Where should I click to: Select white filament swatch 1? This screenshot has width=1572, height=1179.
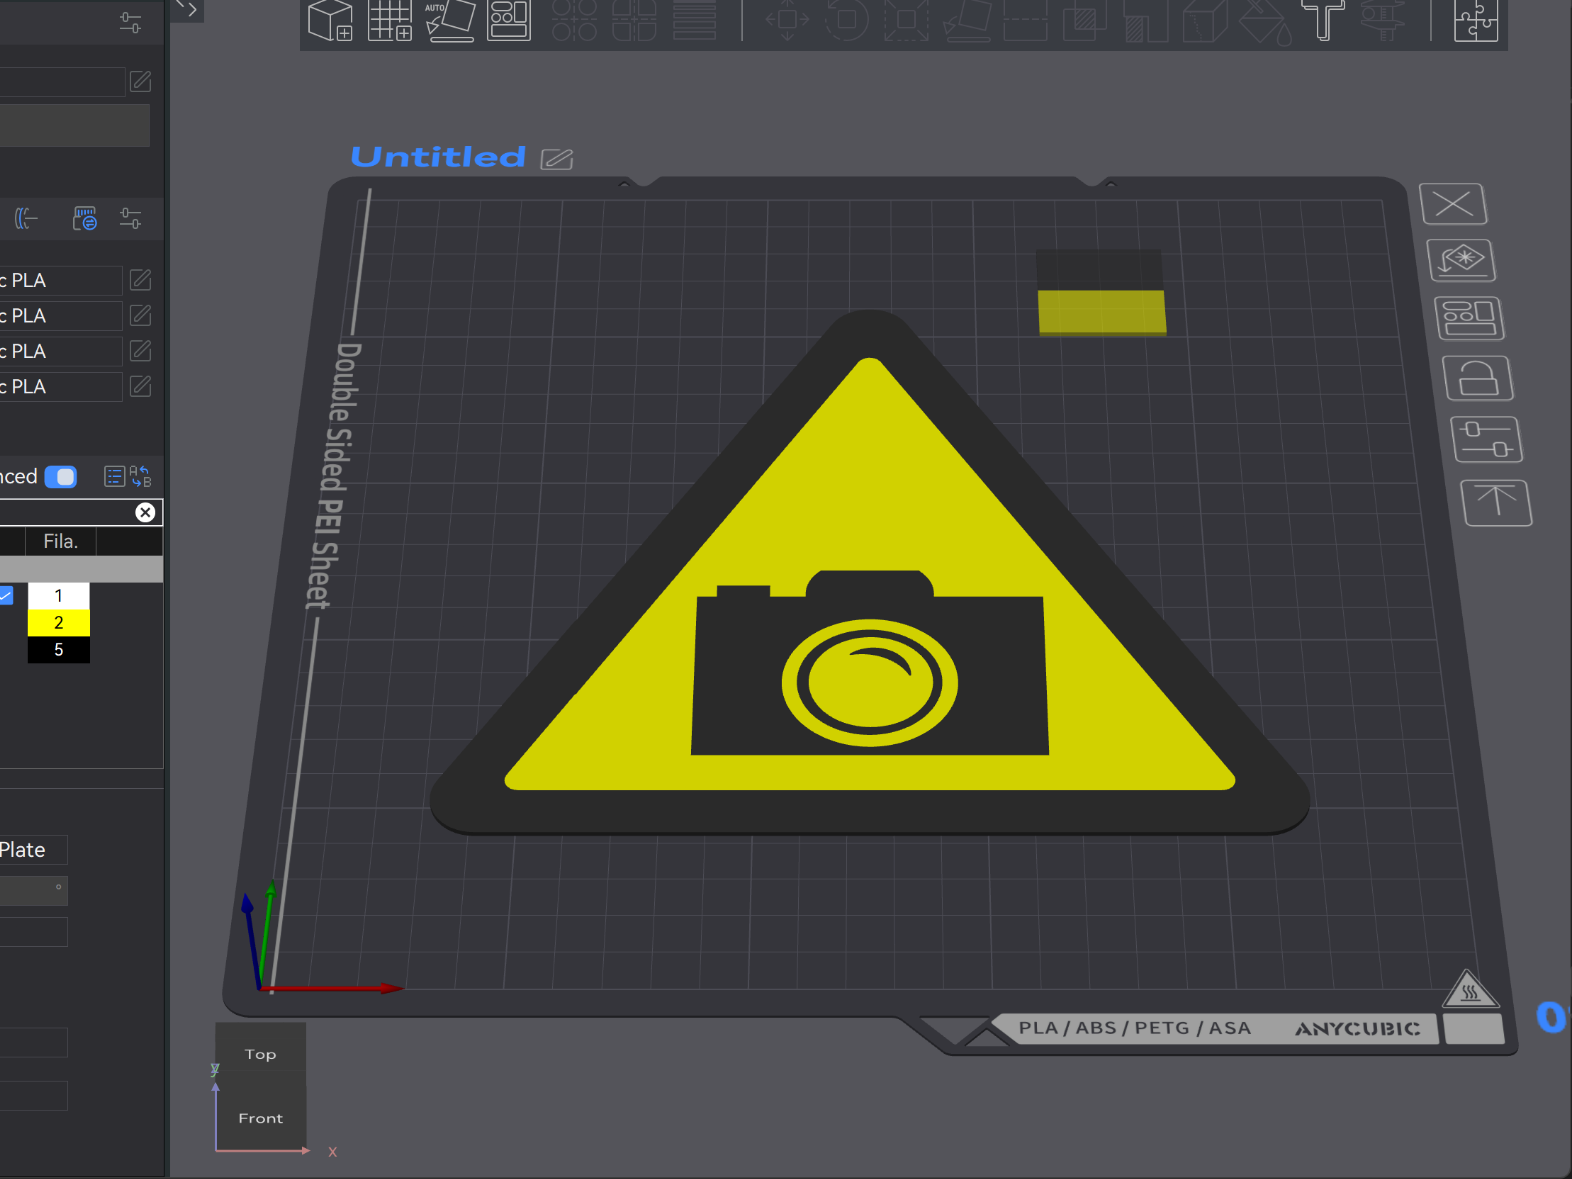point(59,596)
